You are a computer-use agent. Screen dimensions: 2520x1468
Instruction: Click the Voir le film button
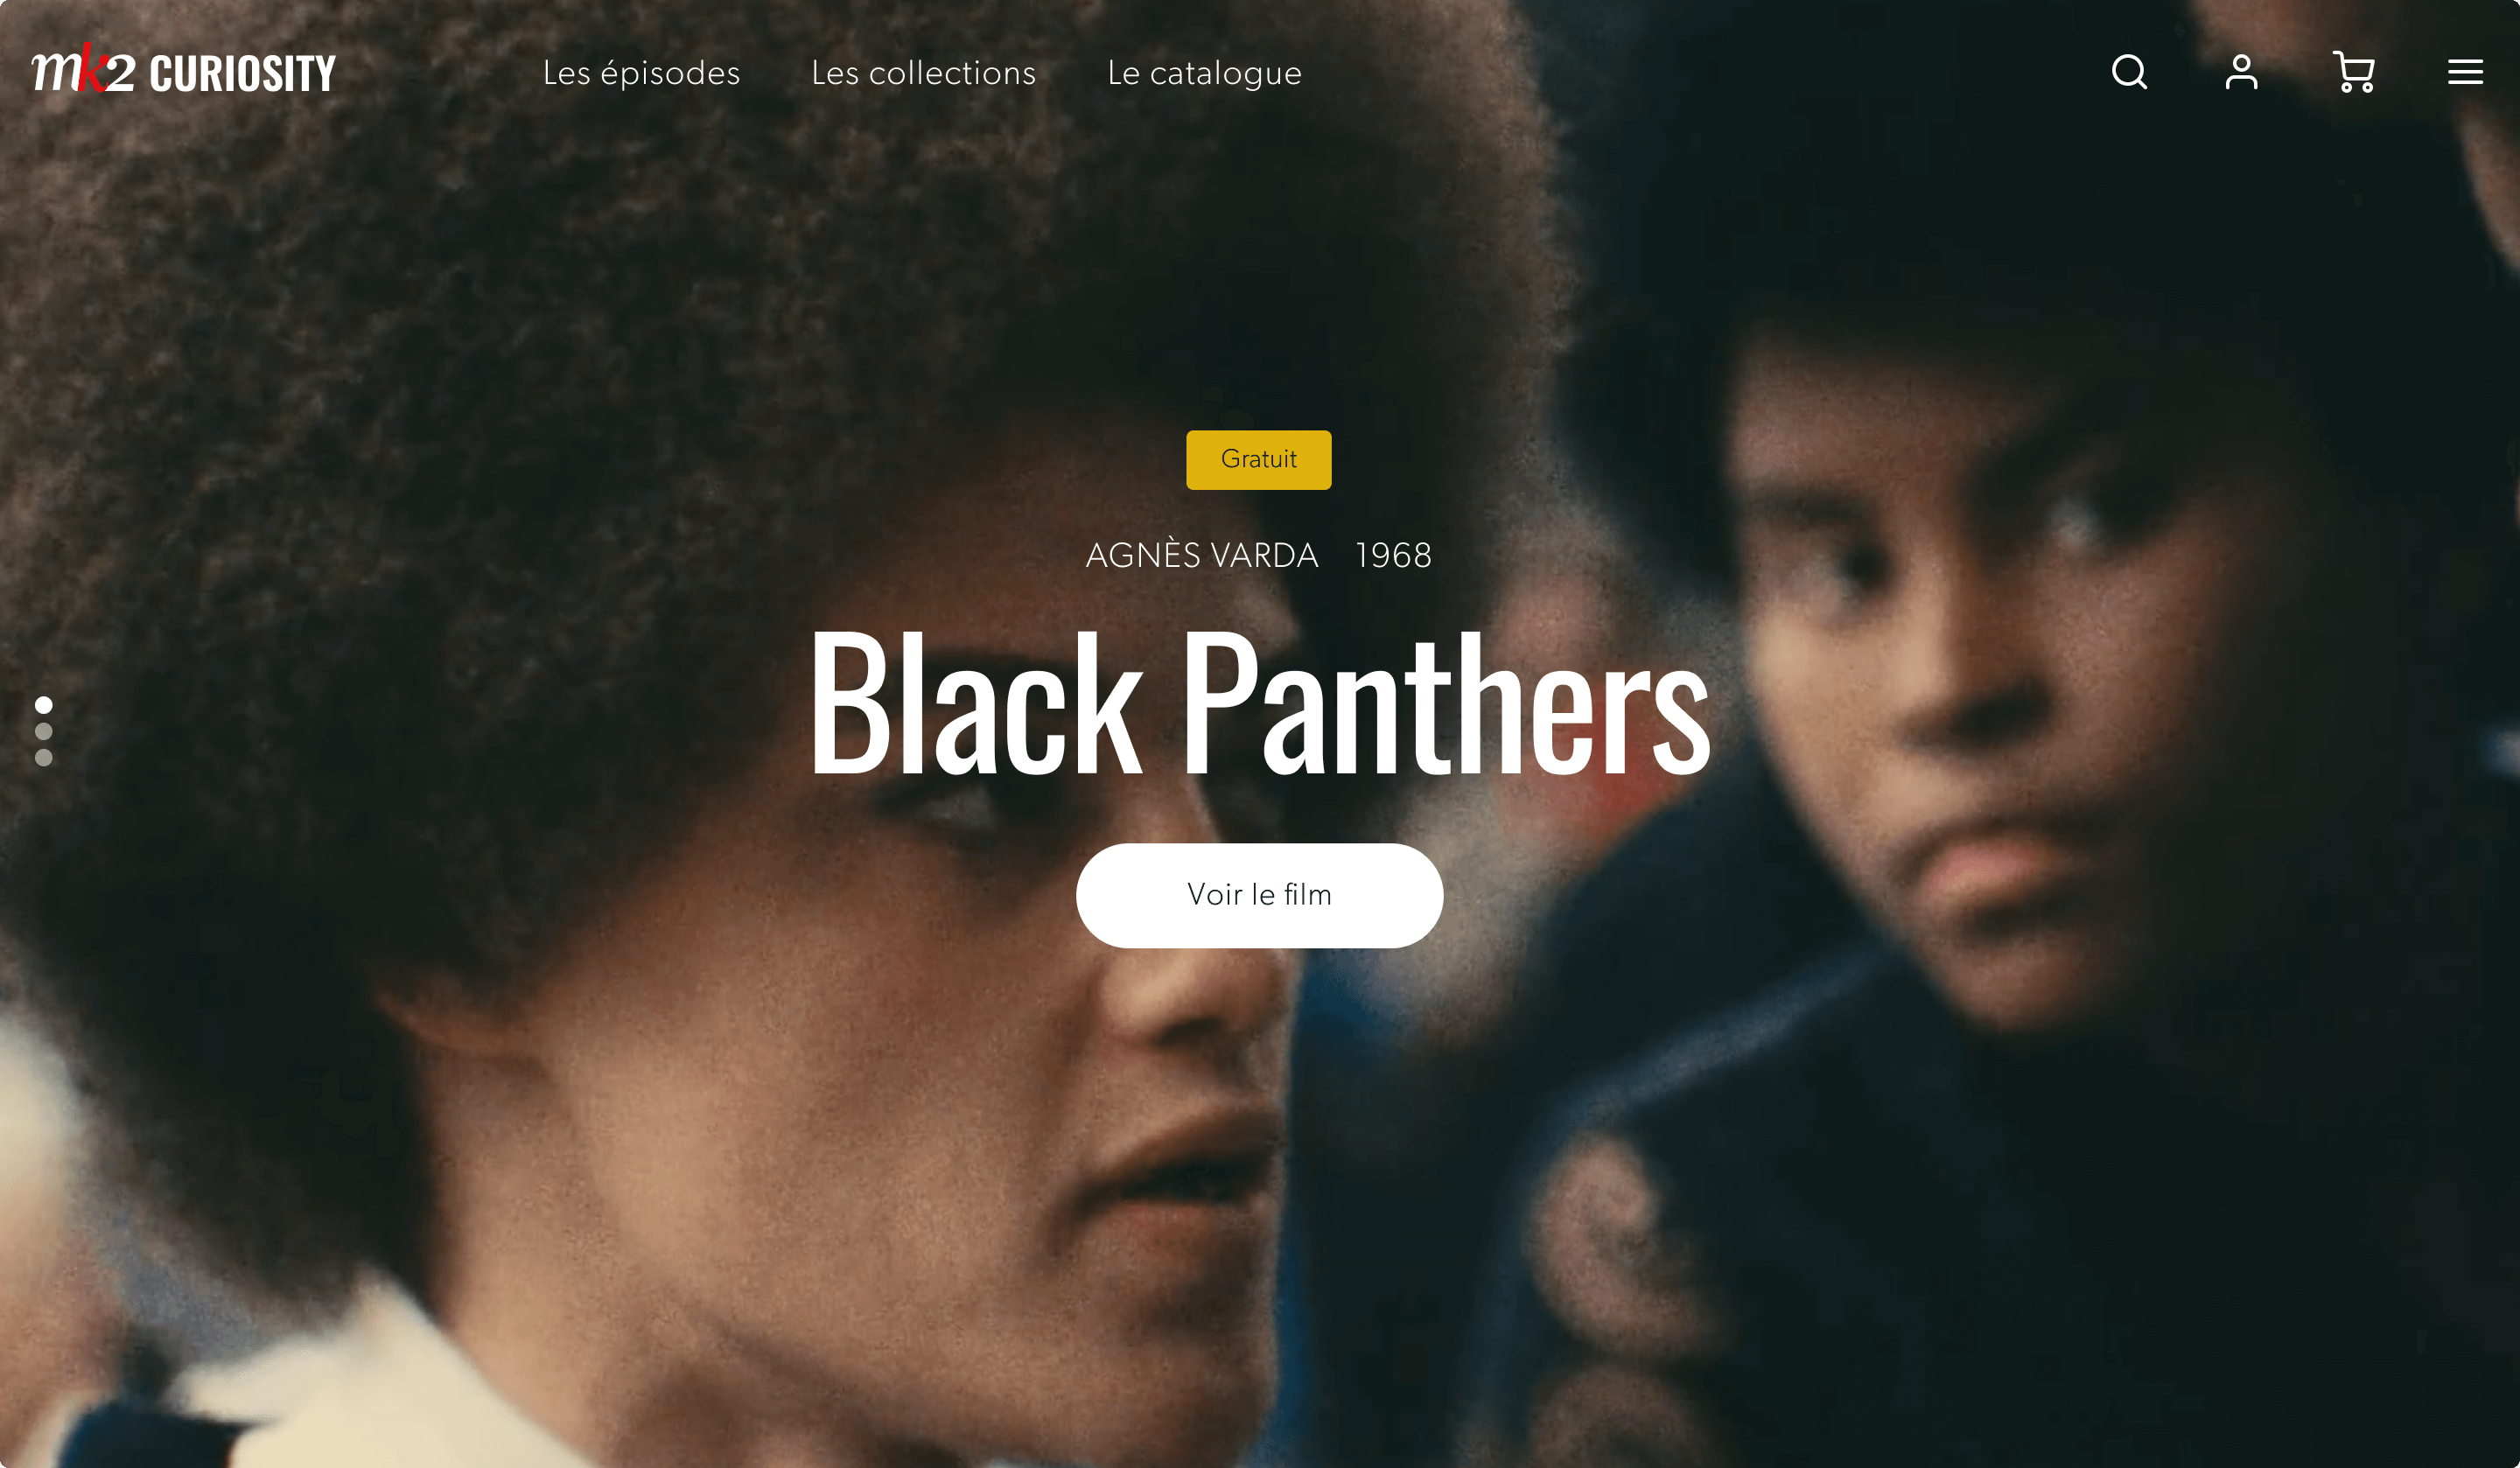[1259, 895]
